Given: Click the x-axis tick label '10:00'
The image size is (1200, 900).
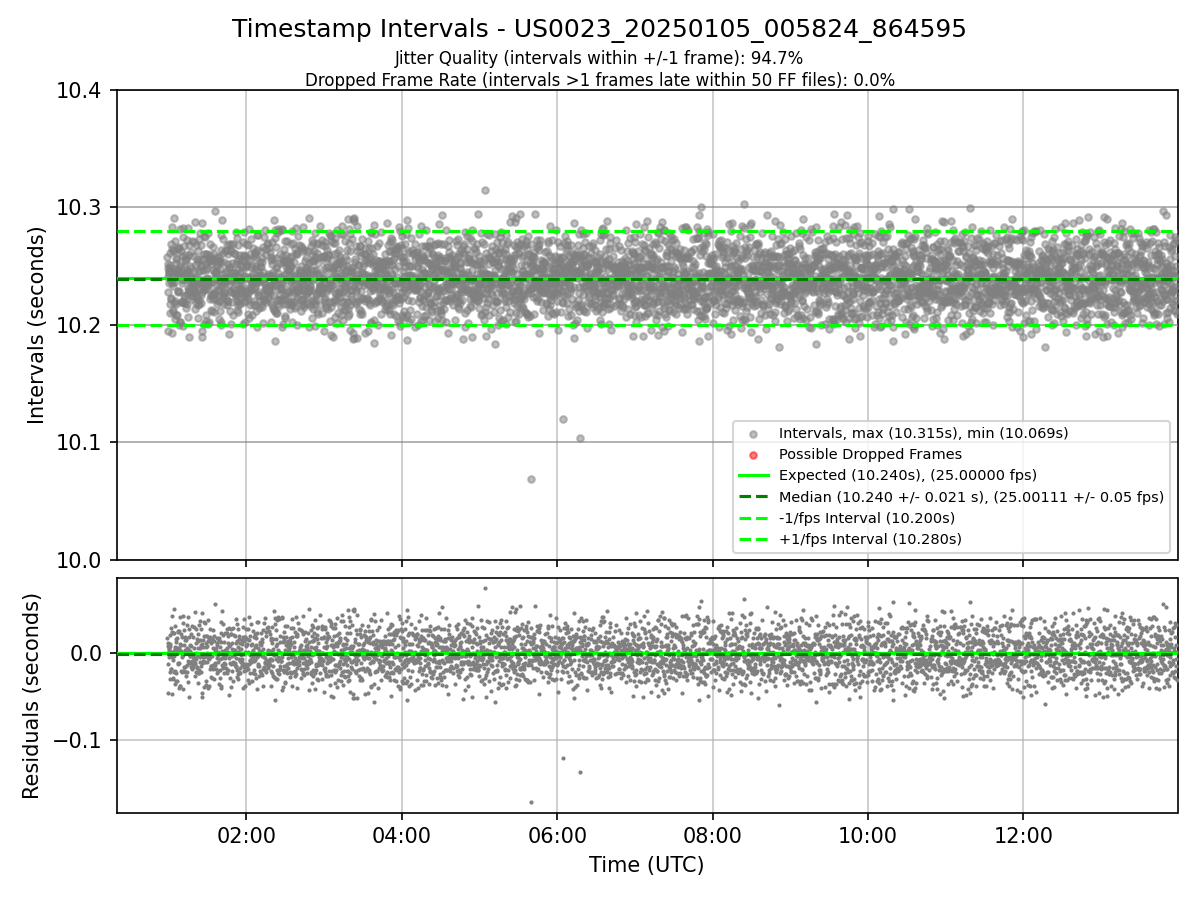Looking at the screenshot, I should click(x=867, y=836).
